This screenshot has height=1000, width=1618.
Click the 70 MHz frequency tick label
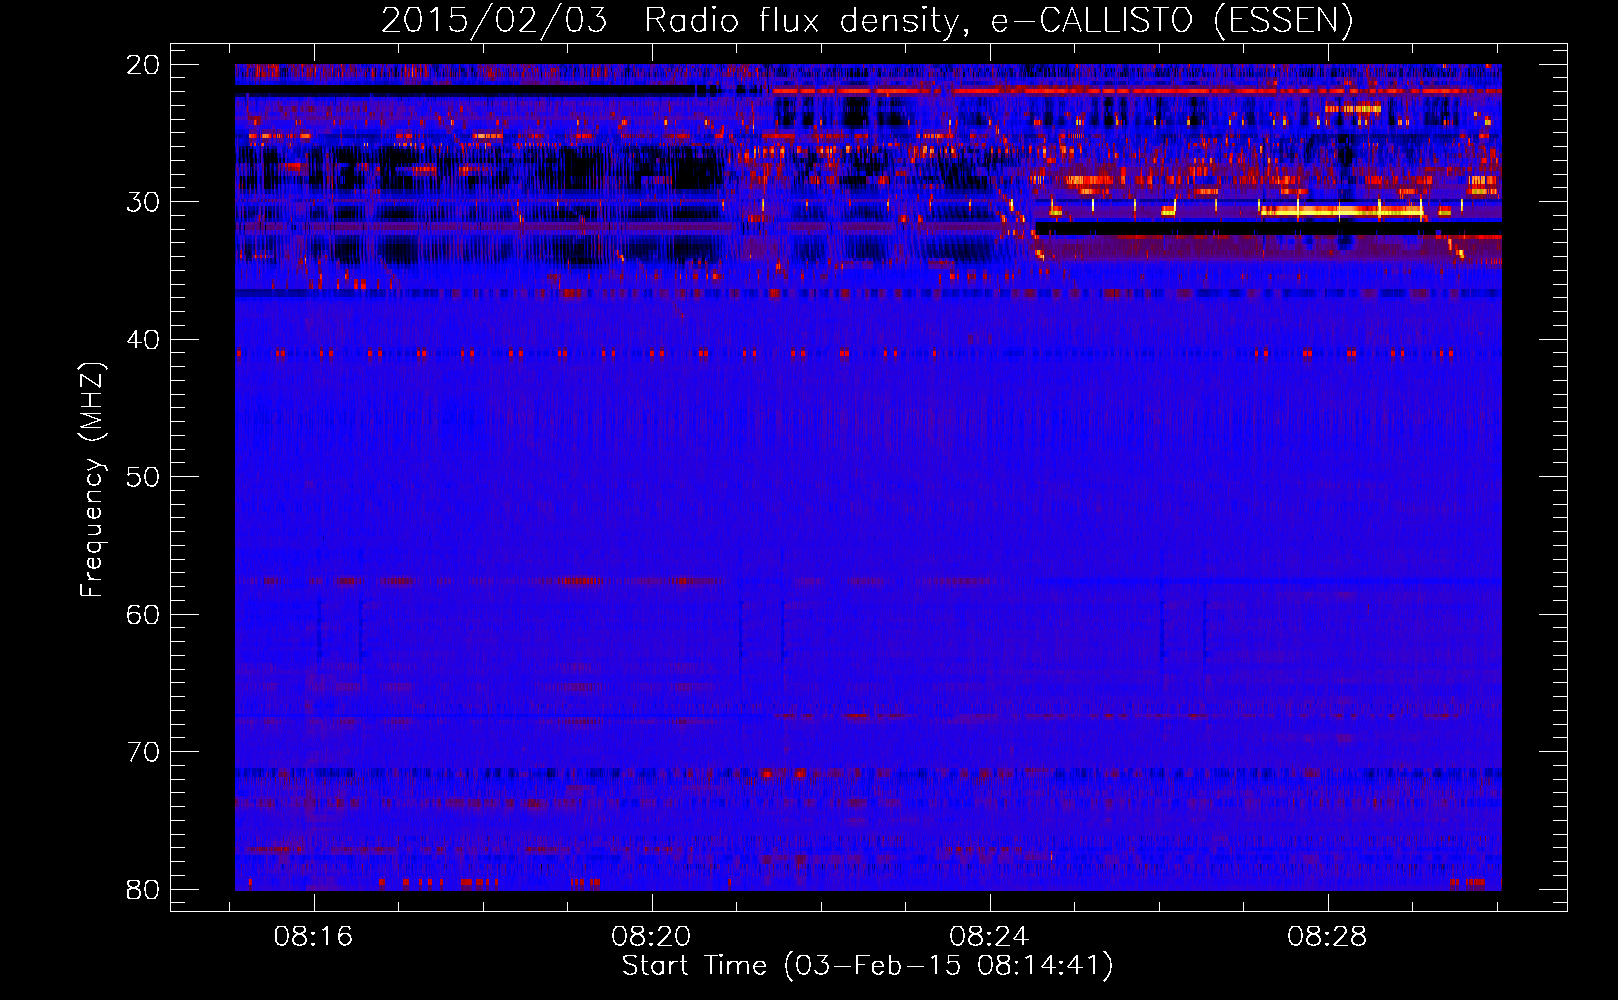[143, 752]
